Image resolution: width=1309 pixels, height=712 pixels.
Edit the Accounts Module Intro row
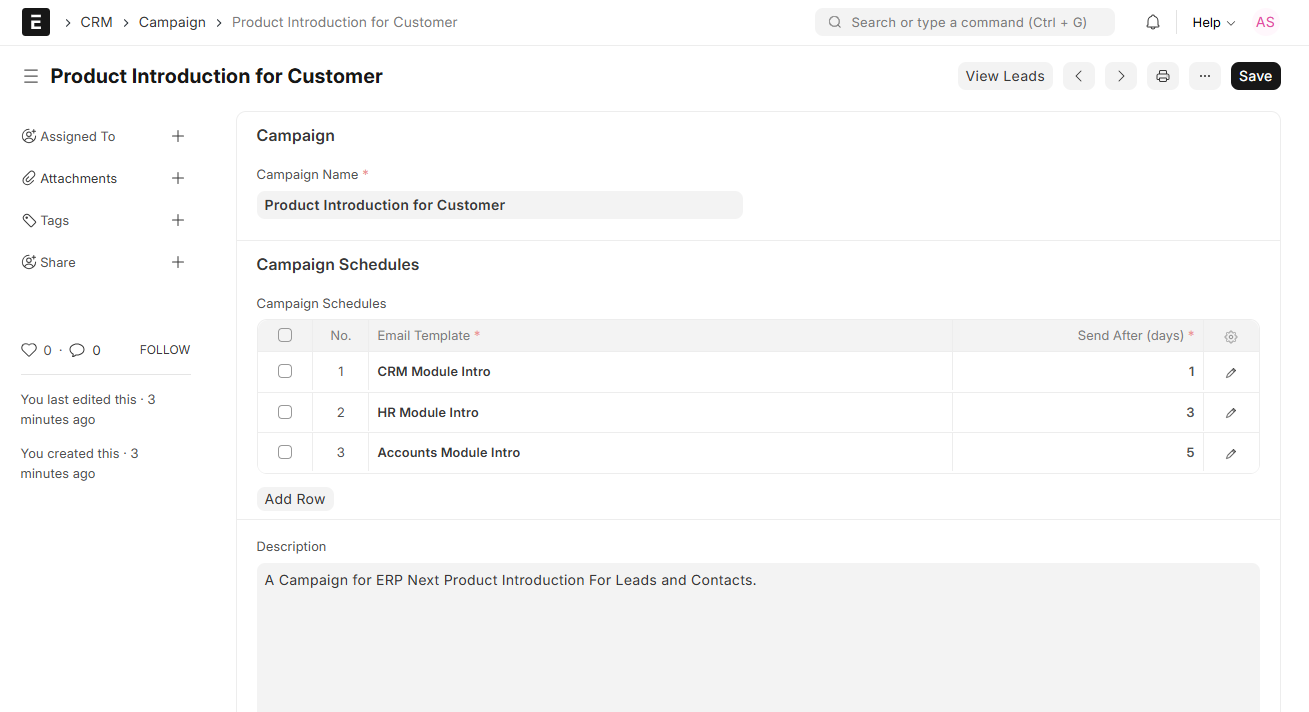1230,453
